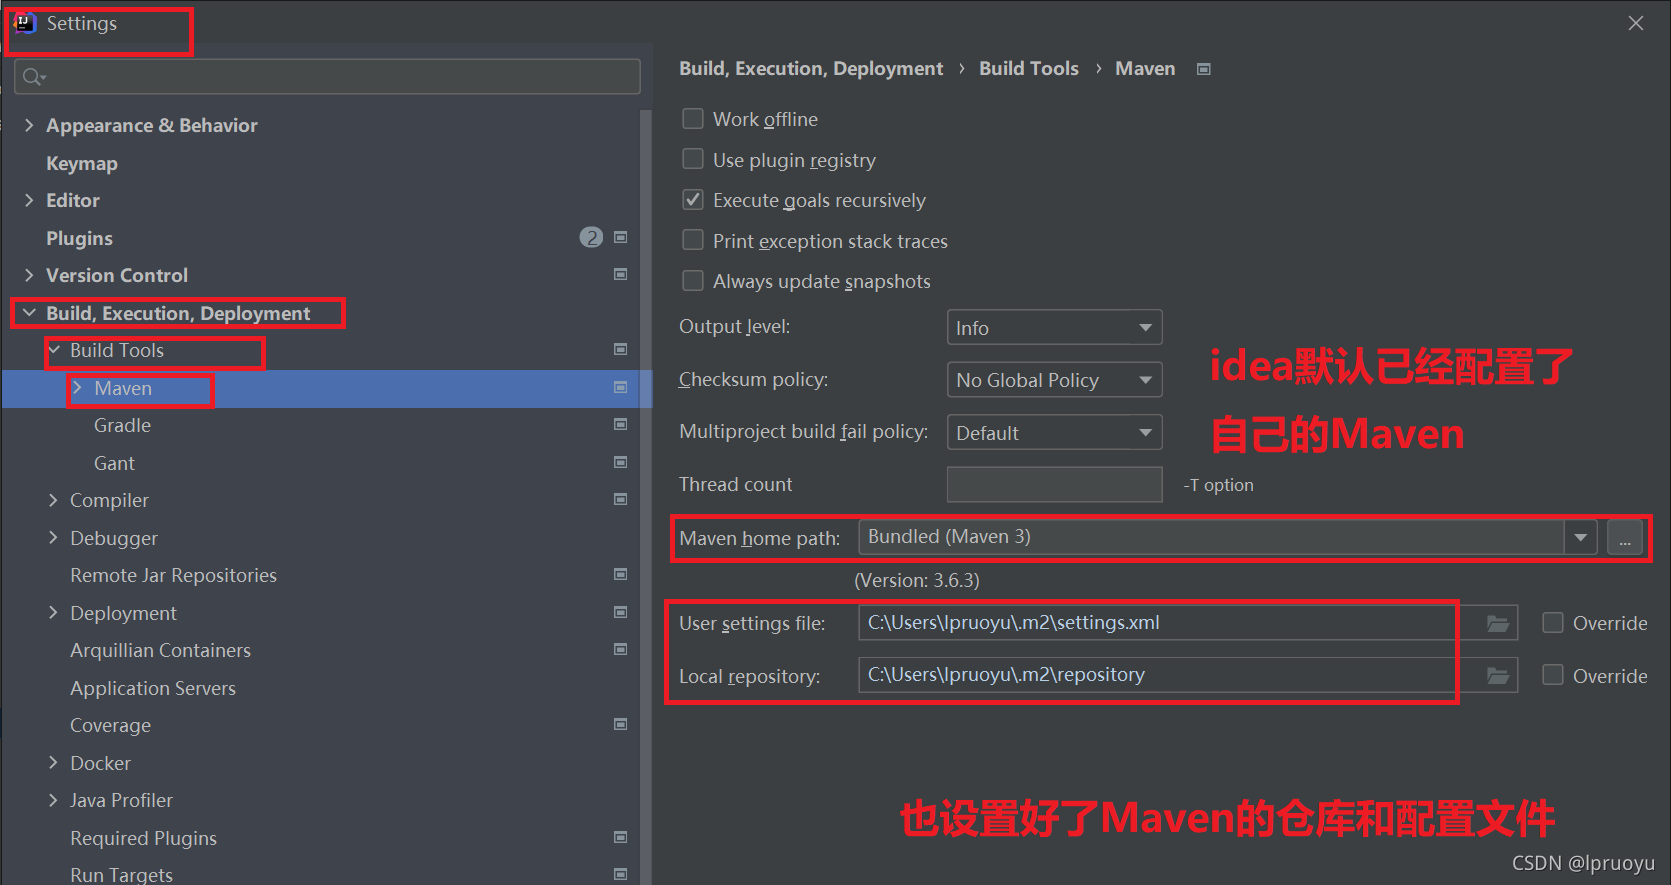Click the search magnifier icon in the settings search
The width and height of the screenshot is (1671, 885).
click(34, 77)
